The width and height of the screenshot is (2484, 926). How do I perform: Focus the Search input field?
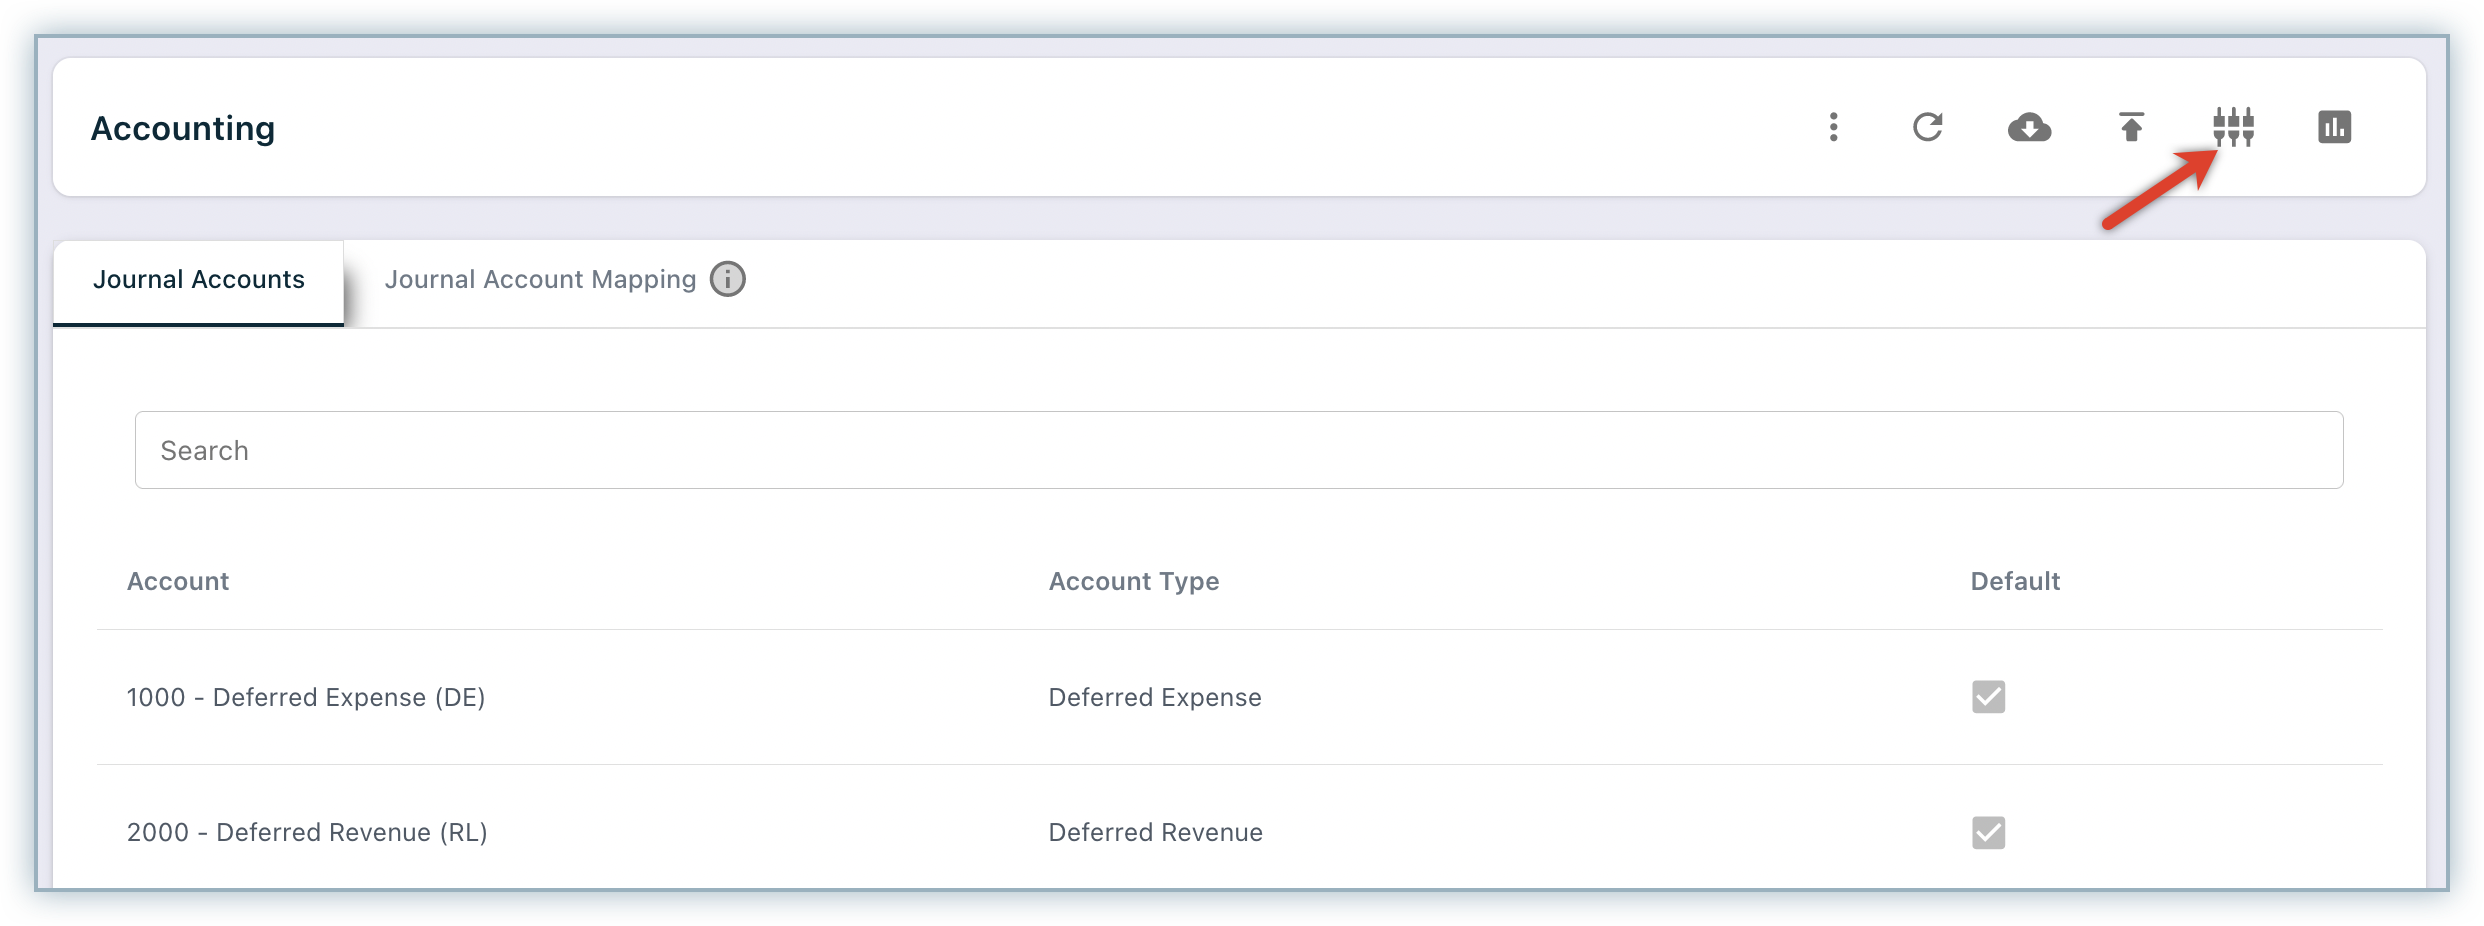pos(1238,450)
